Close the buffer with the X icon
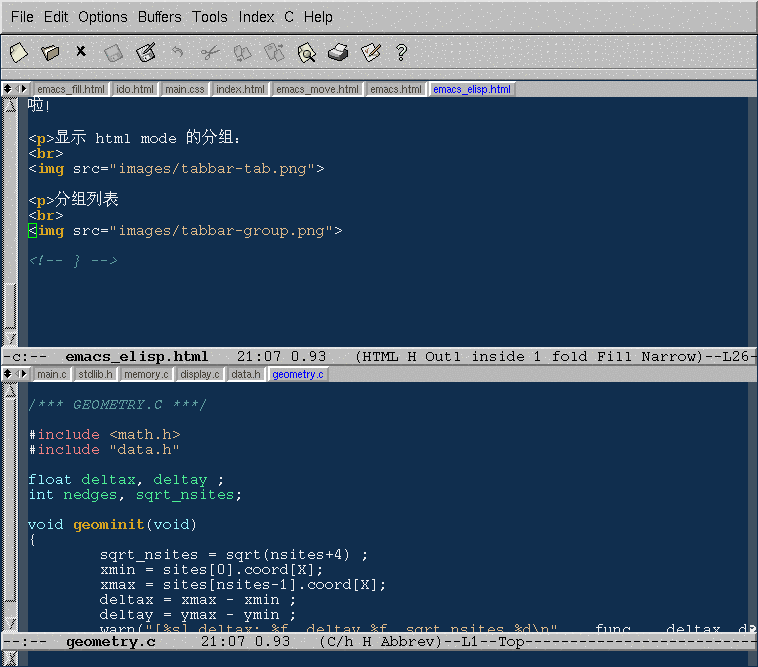The width and height of the screenshot is (758, 667). tap(81, 51)
